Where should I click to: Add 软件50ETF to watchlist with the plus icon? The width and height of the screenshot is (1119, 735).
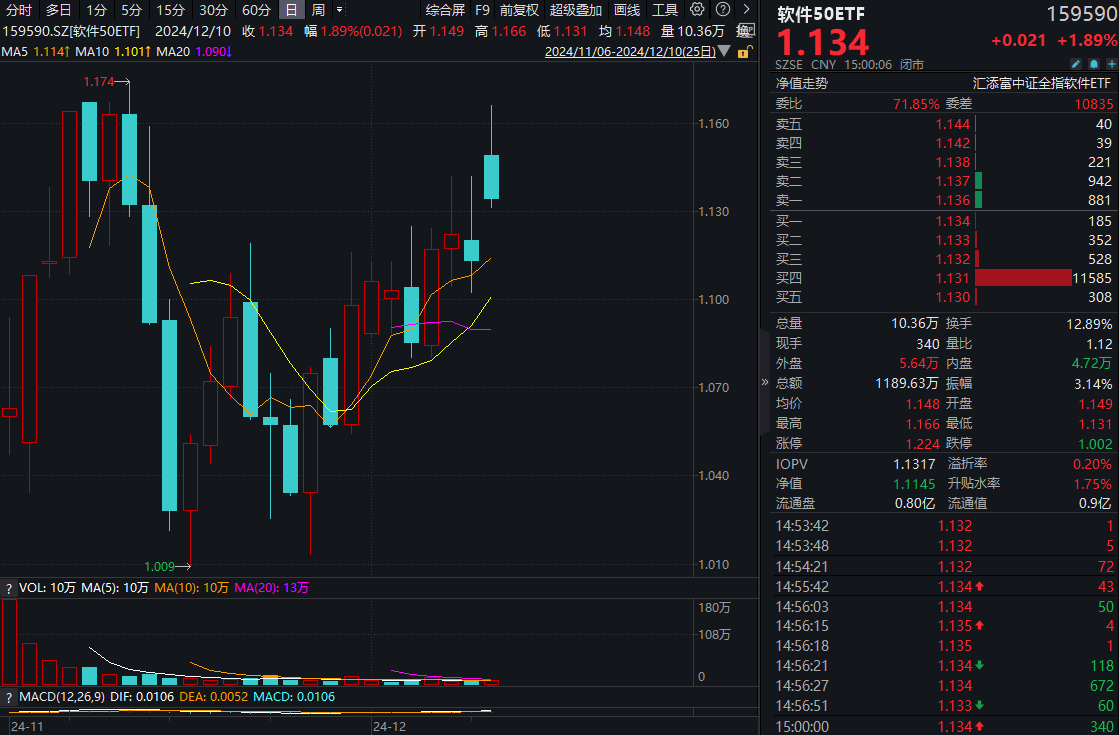(1110, 63)
